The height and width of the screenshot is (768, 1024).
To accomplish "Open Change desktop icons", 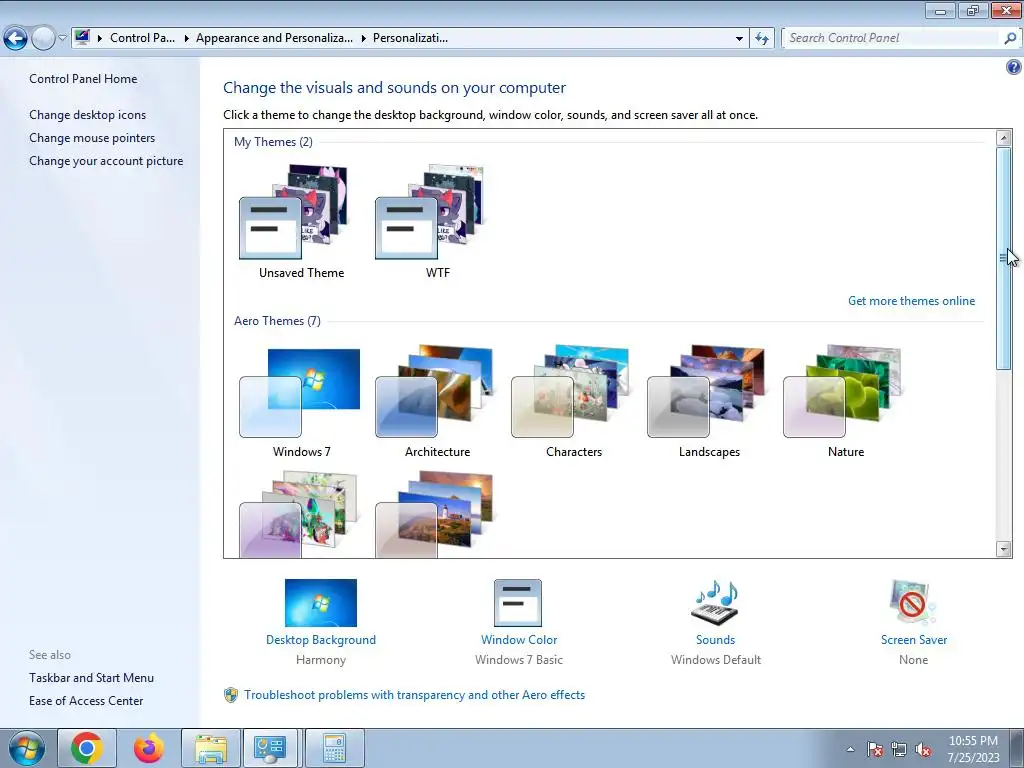I will click(88, 115).
